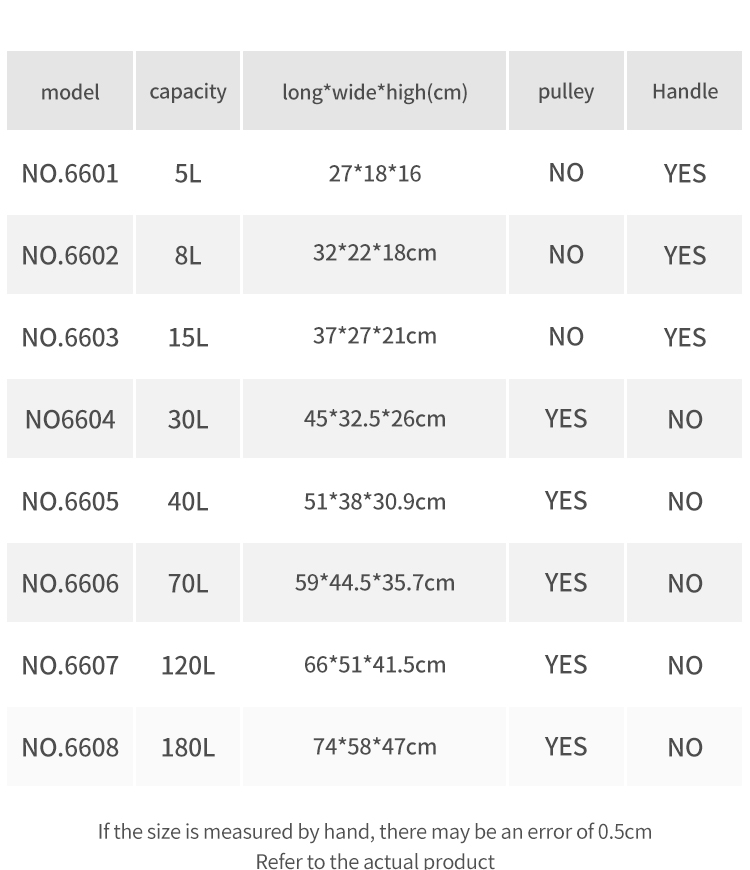Viewport: 750px width, 870px height.
Task: Click the "model" column header
Action: 70,92
